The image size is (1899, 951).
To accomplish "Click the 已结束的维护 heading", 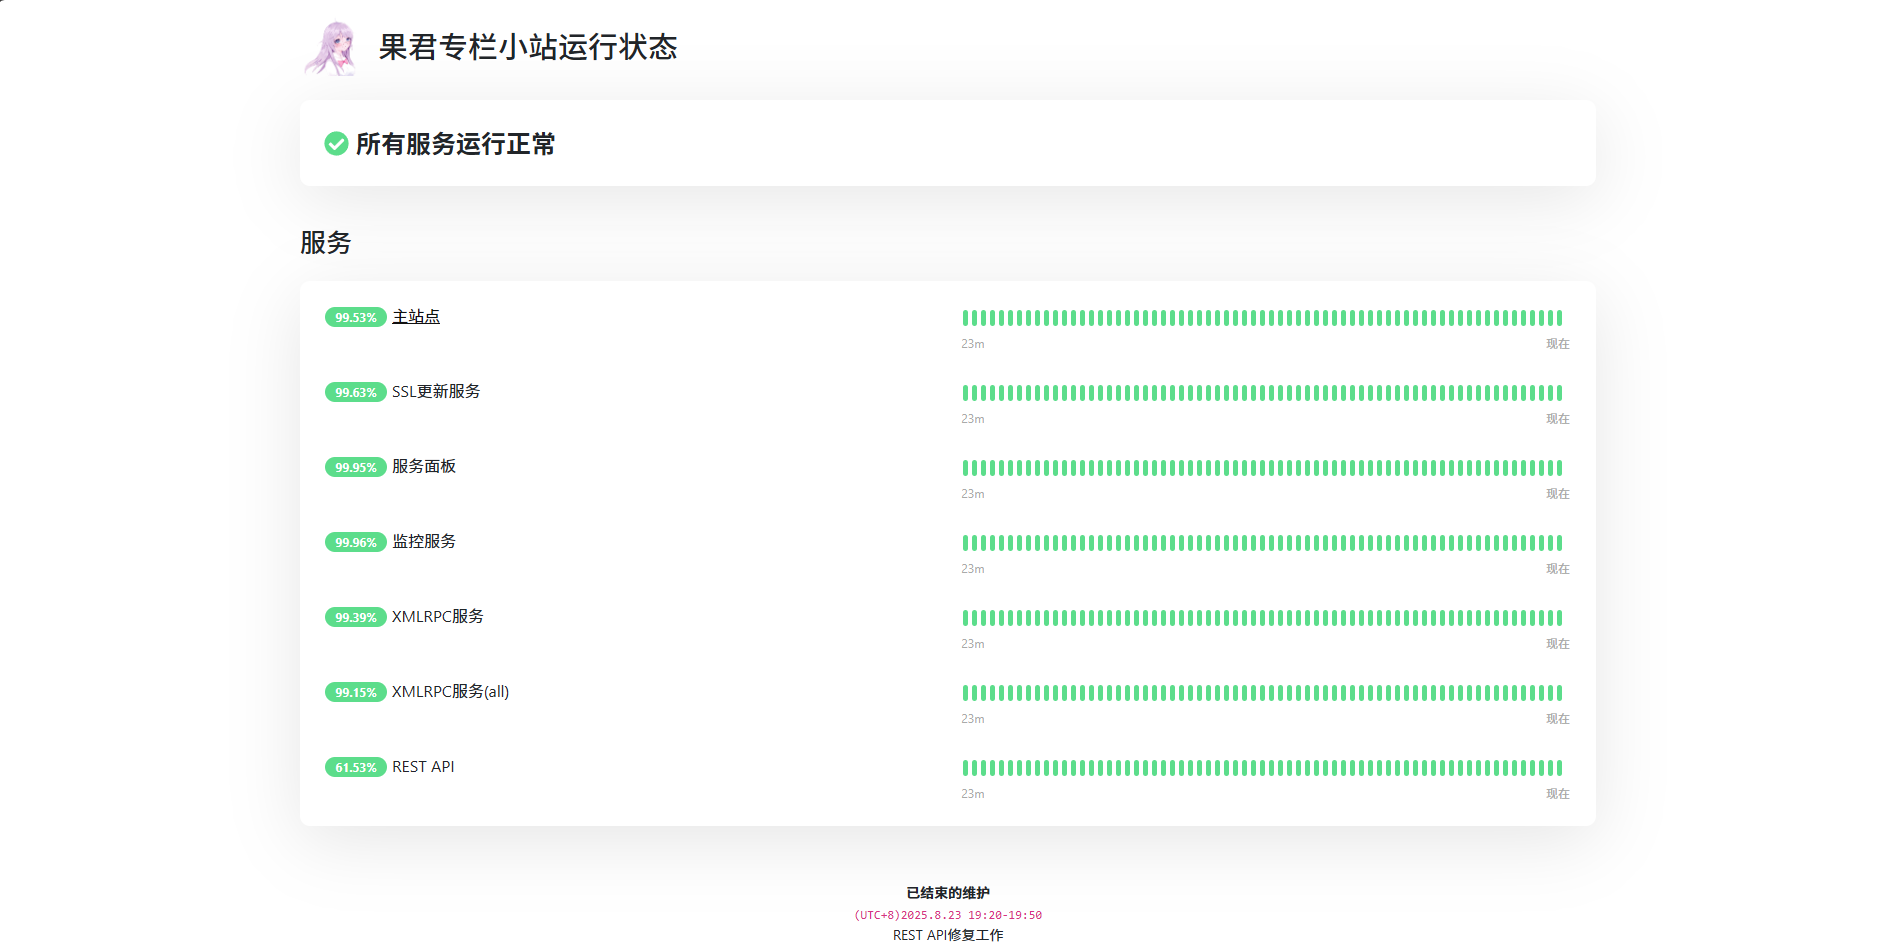I will 948,893.
